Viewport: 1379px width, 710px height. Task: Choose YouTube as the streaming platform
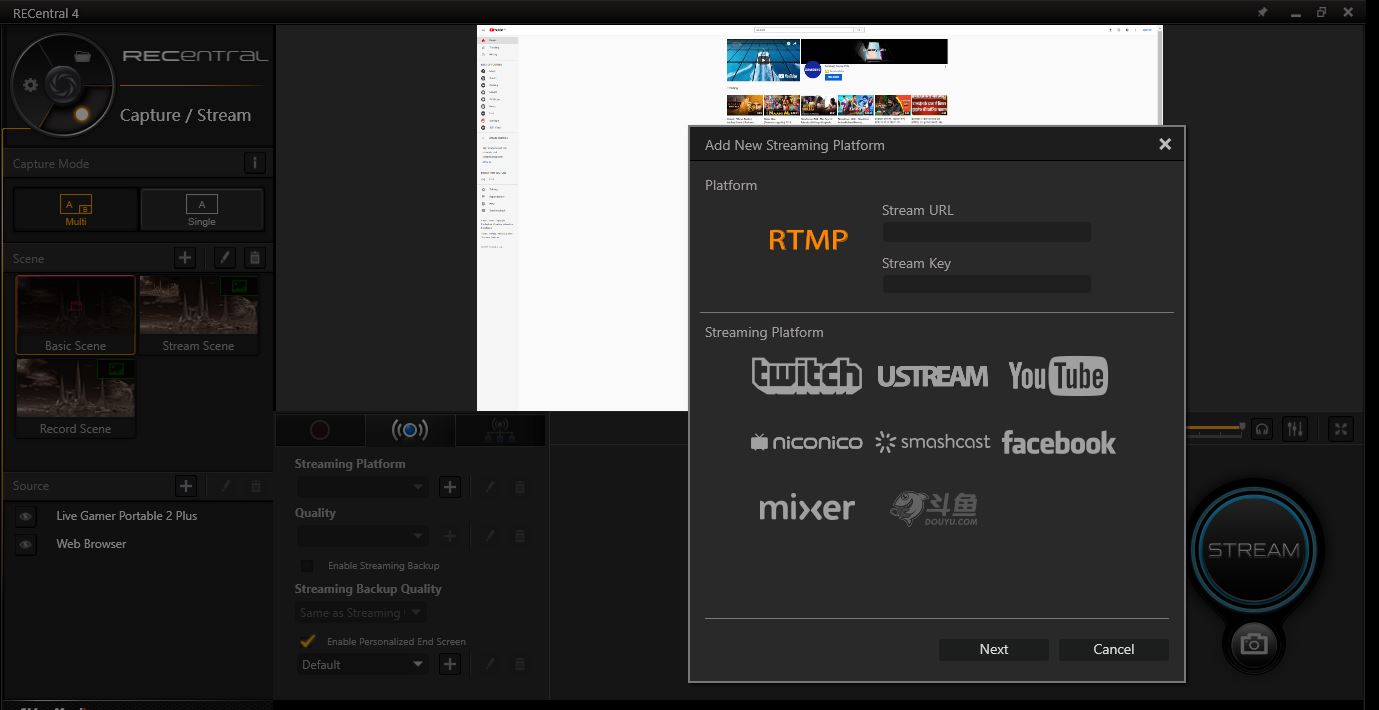pyautogui.click(x=1058, y=375)
